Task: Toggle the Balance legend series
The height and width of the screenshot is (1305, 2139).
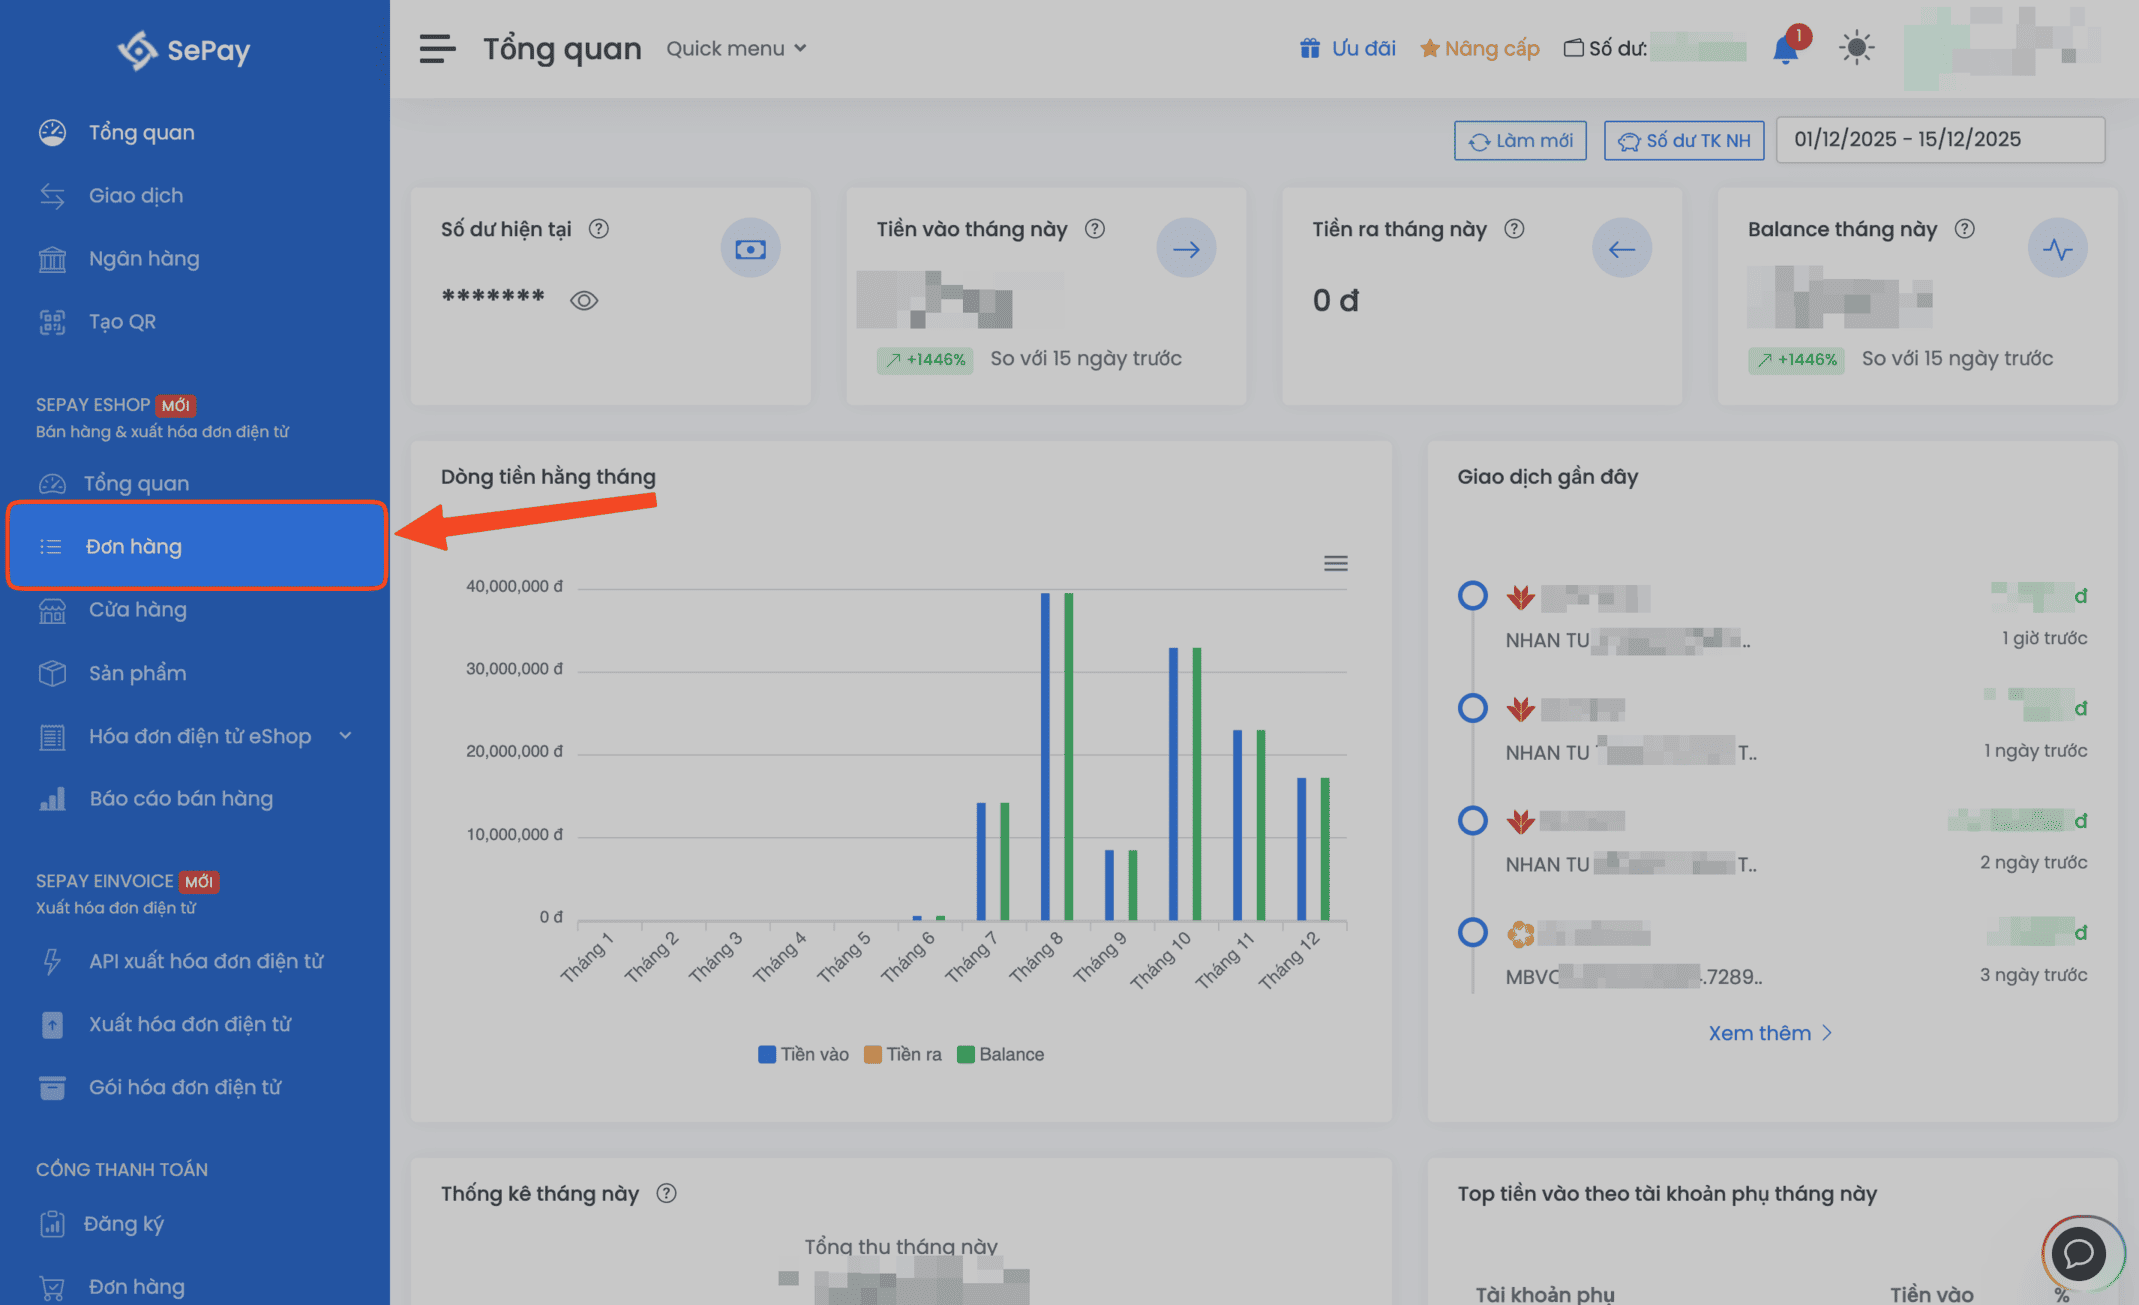Action: [1000, 1054]
